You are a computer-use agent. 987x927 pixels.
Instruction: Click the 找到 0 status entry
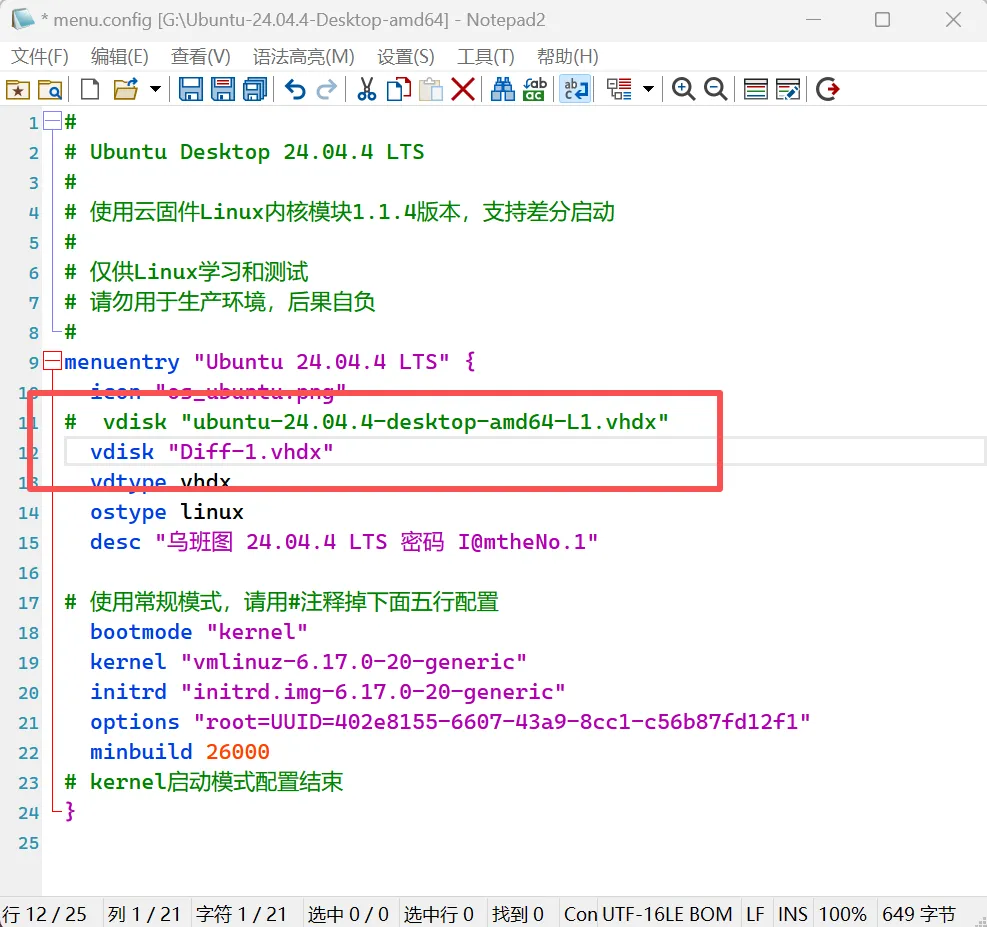pos(517,914)
